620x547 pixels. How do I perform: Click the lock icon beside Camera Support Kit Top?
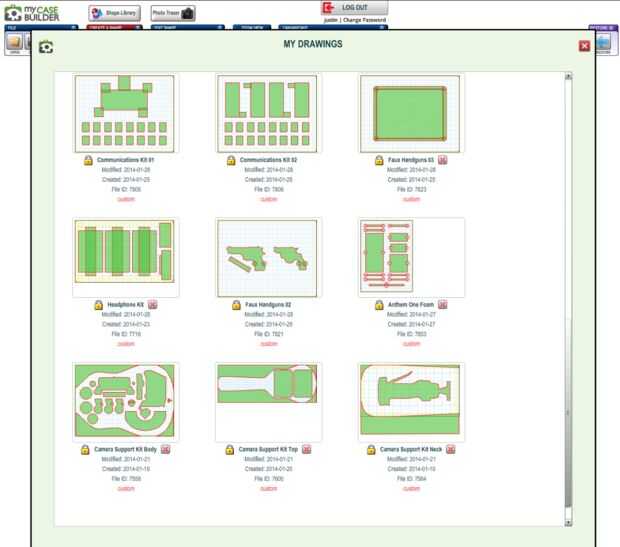[230, 450]
